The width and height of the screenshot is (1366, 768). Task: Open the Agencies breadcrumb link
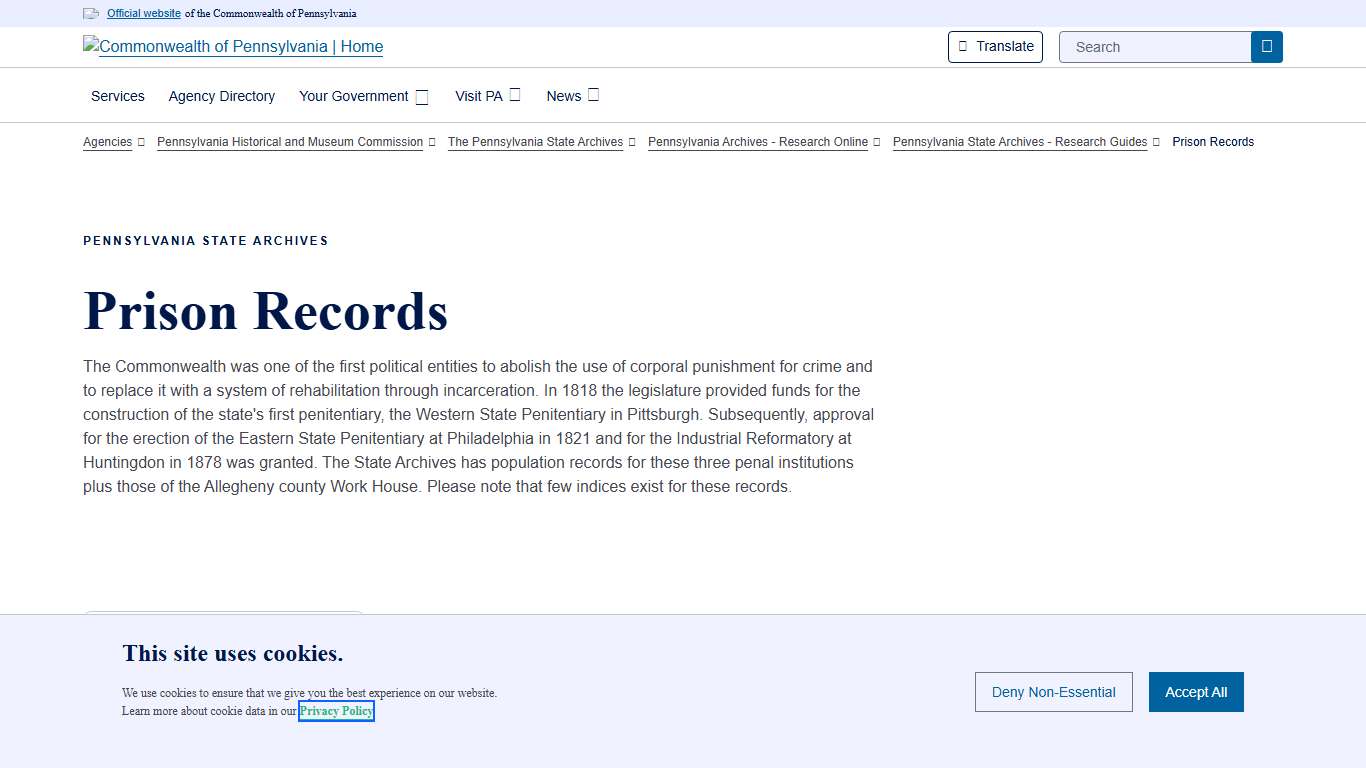[x=107, y=142]
